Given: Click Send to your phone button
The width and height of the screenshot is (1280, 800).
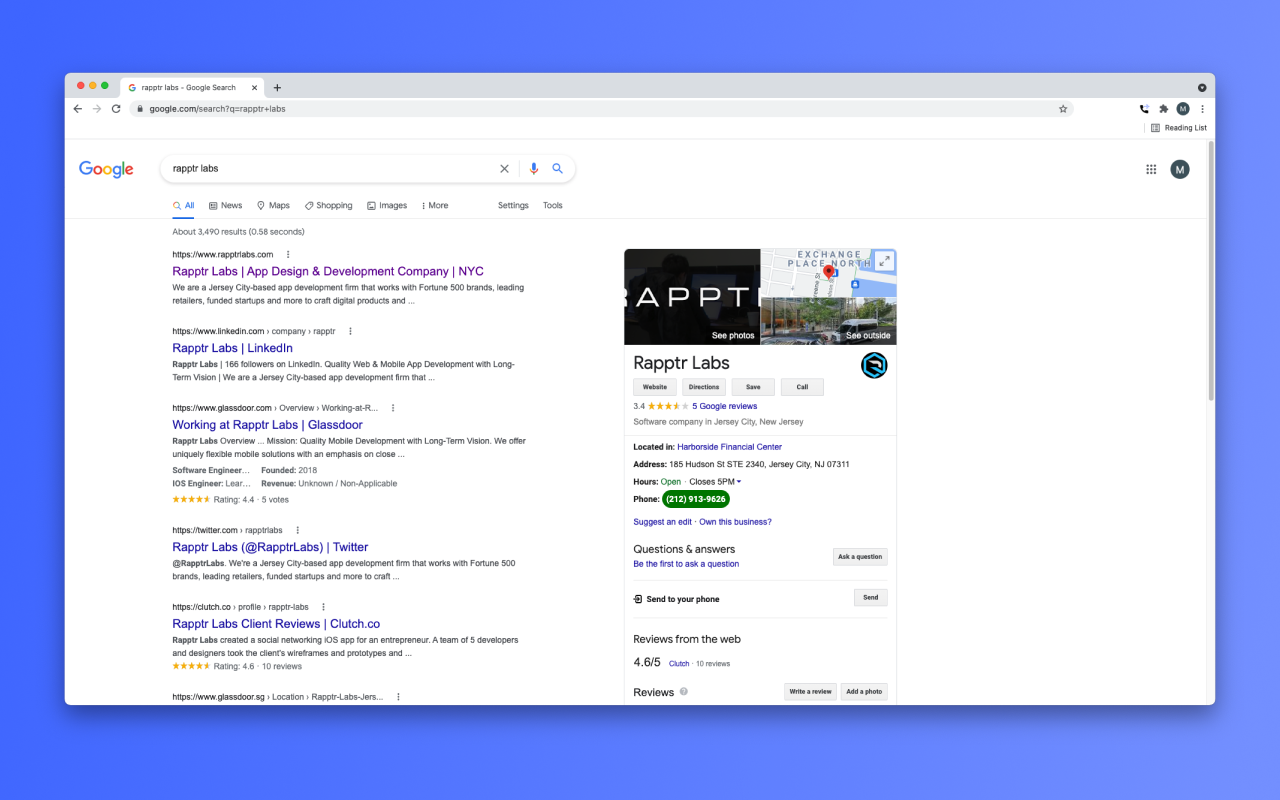Looking at the screenshot, I should (871, 598).
